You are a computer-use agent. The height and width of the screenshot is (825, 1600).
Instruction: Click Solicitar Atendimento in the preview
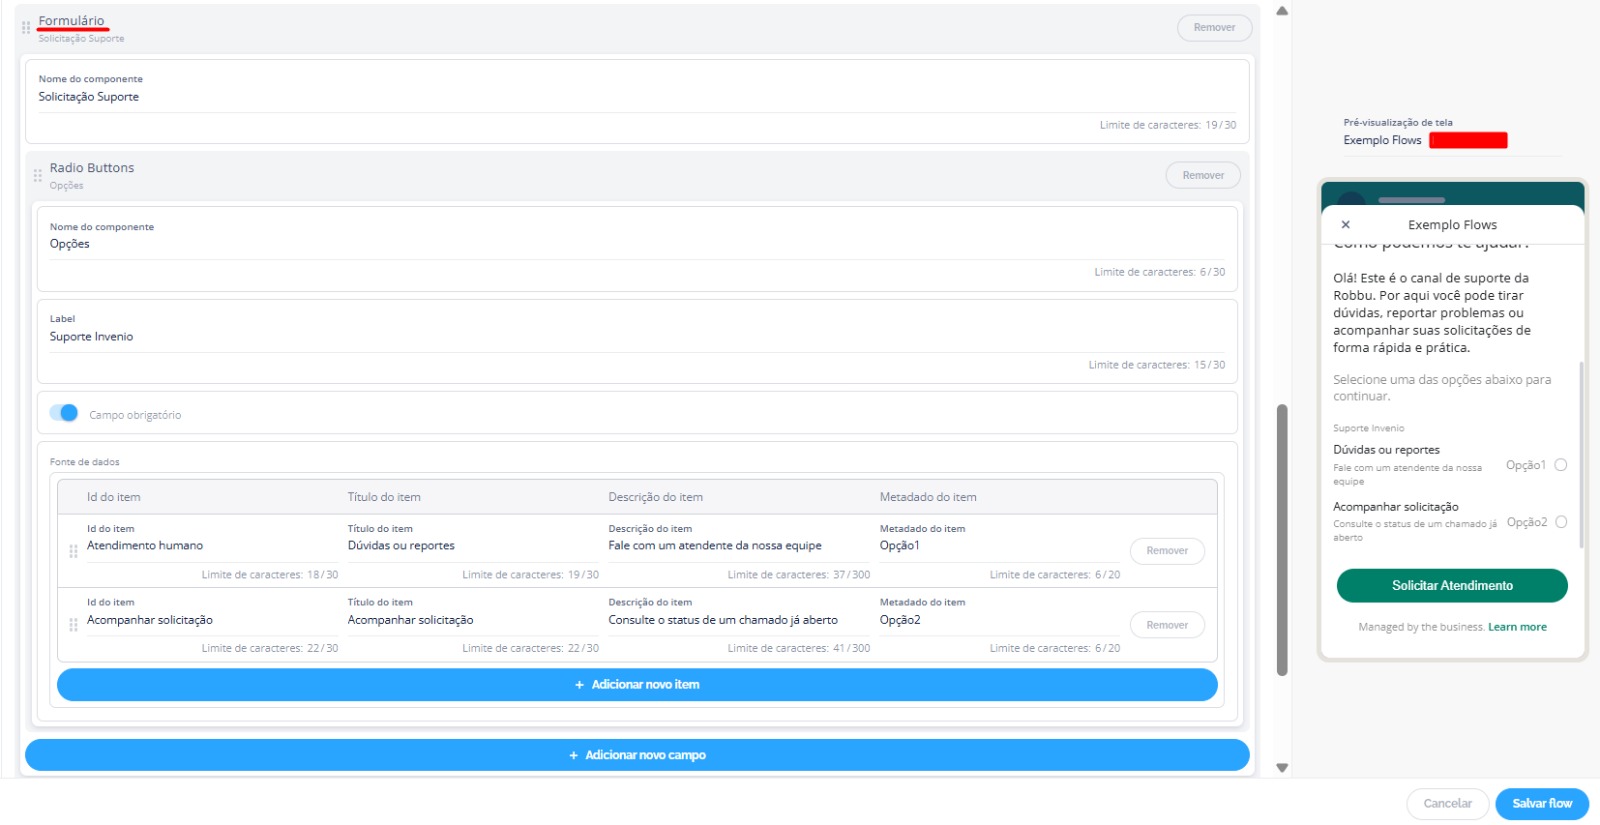tap(1452, 586)
